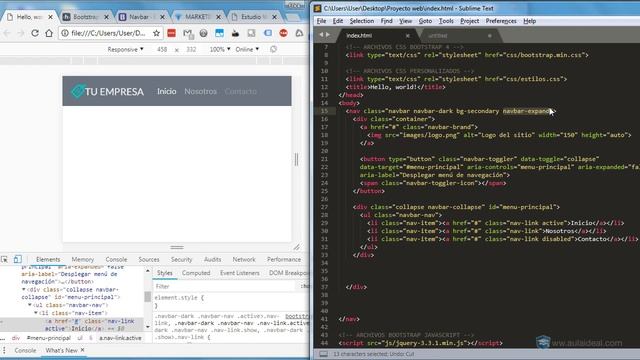Open the Google Drive extension icon
640x360 pixels.
299,33
